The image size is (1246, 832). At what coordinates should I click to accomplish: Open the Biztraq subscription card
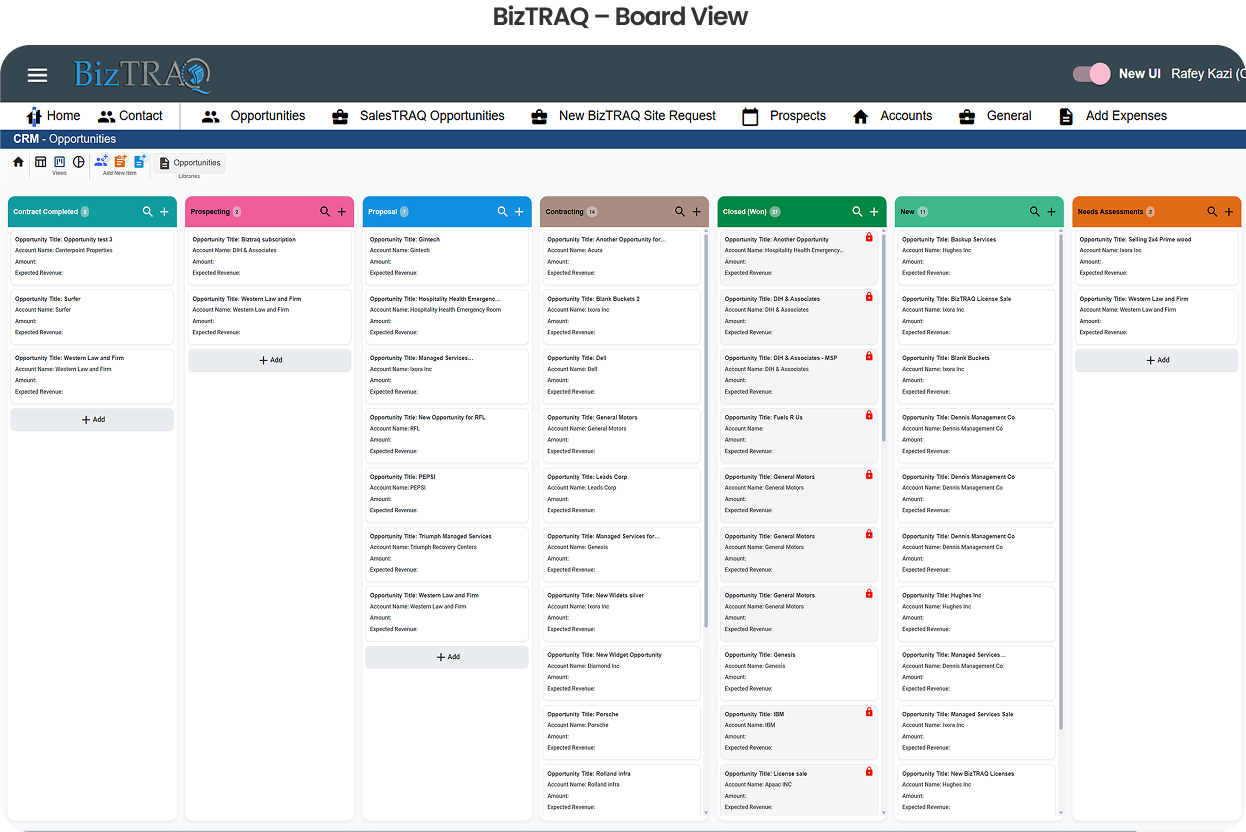tap(270, 256)
